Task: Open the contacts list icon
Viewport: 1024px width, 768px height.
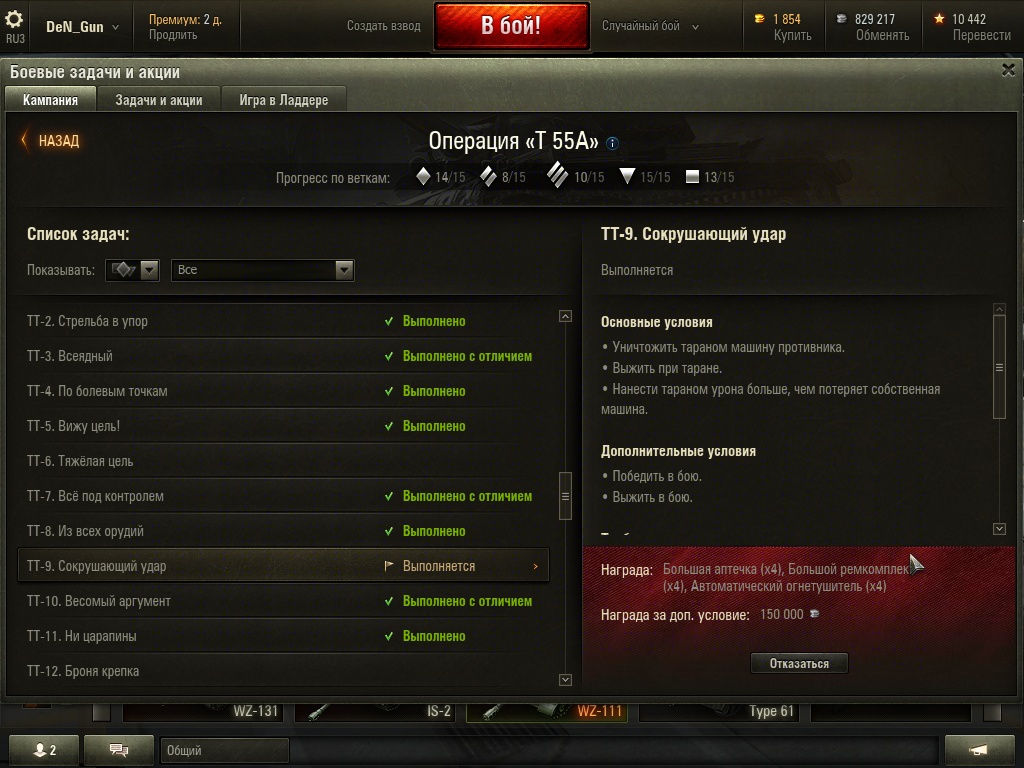Action: (x=44, y=750)
